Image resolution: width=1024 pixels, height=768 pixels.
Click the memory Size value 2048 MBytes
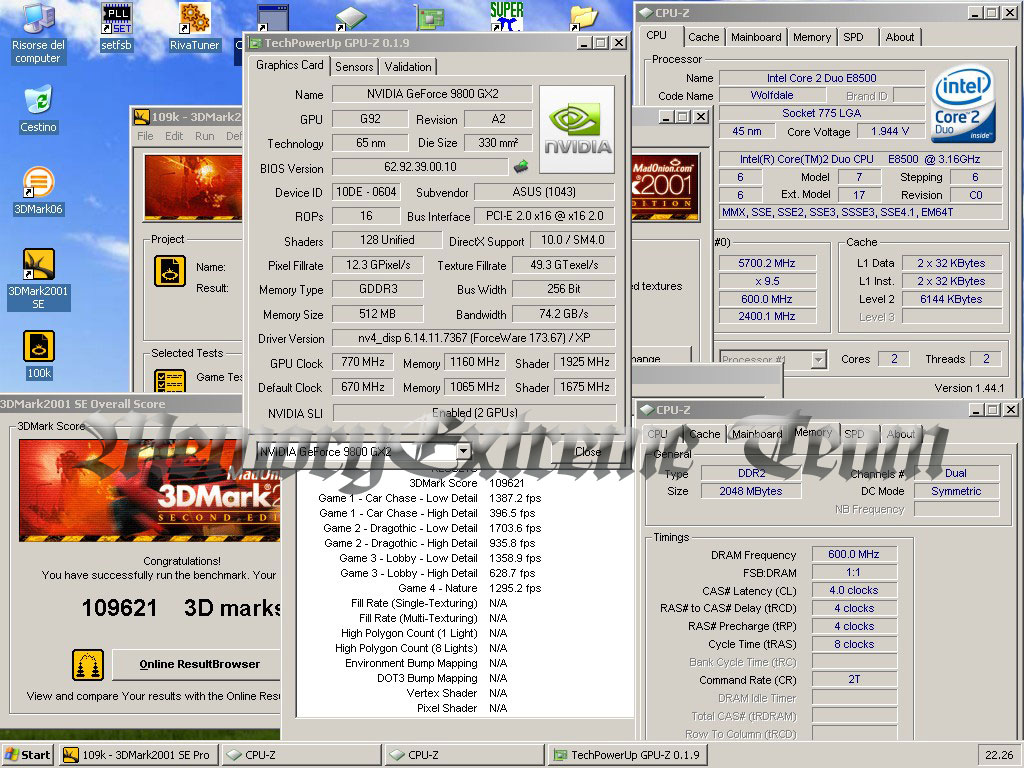pyautogui.click(x=751, y=491)
